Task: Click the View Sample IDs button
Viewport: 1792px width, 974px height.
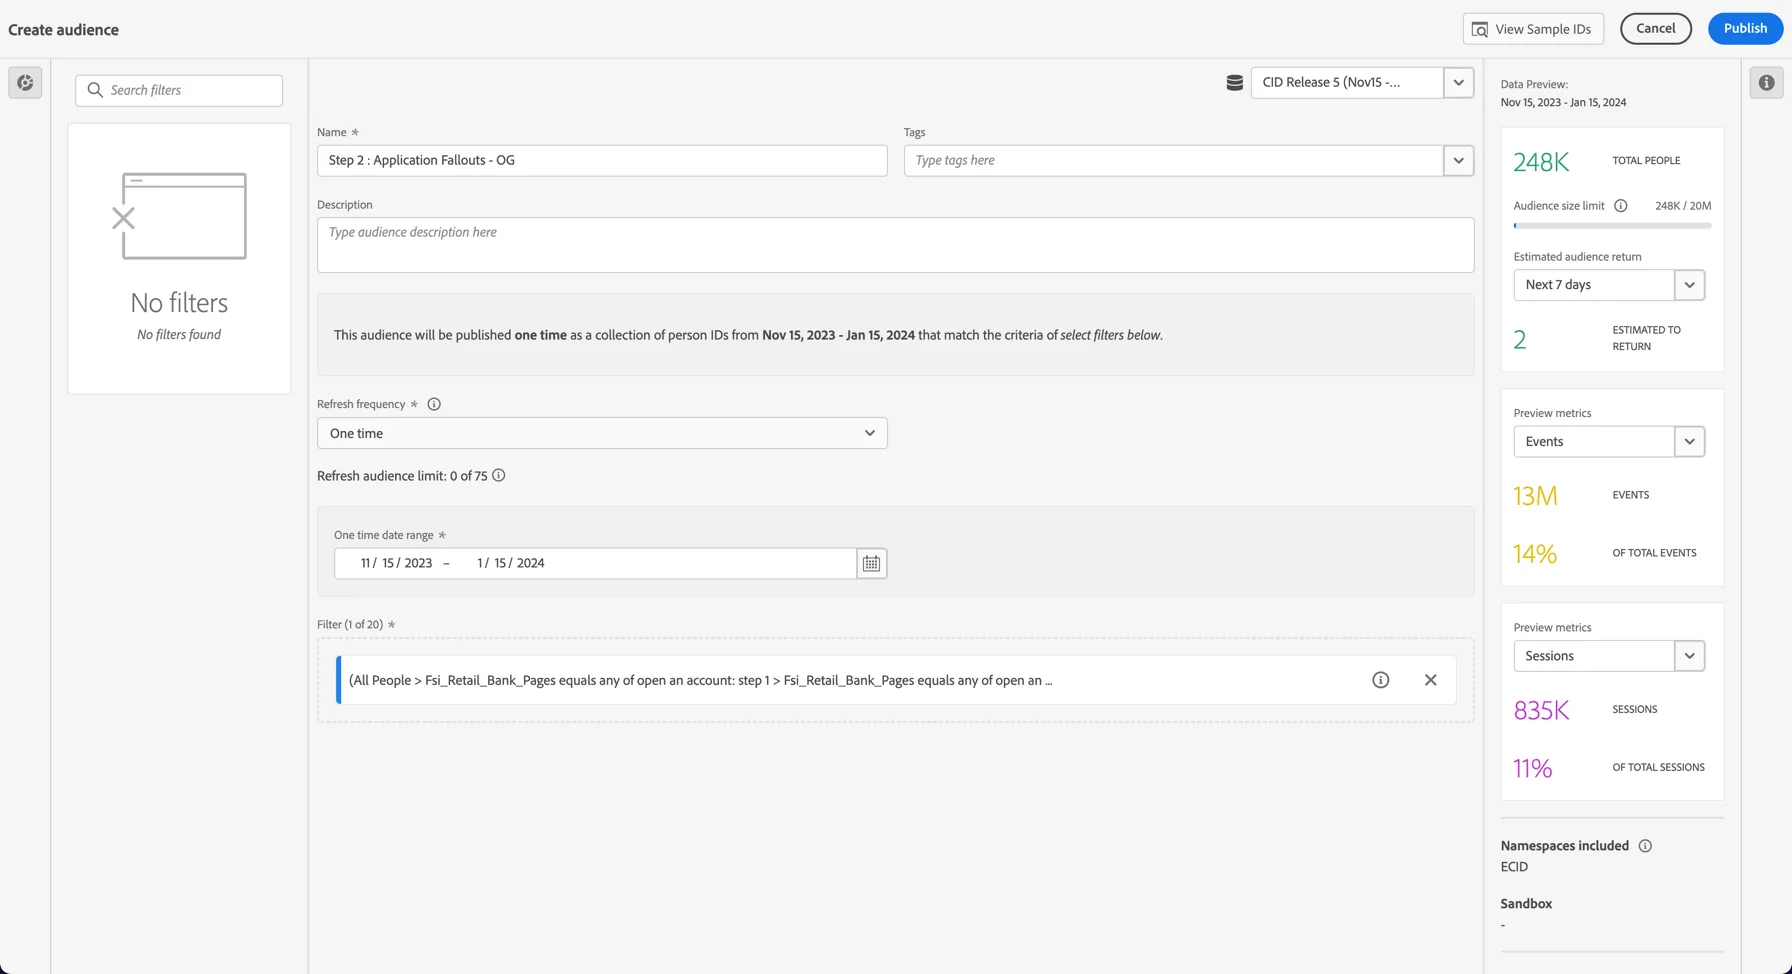Action: (x=1533, y=29)
